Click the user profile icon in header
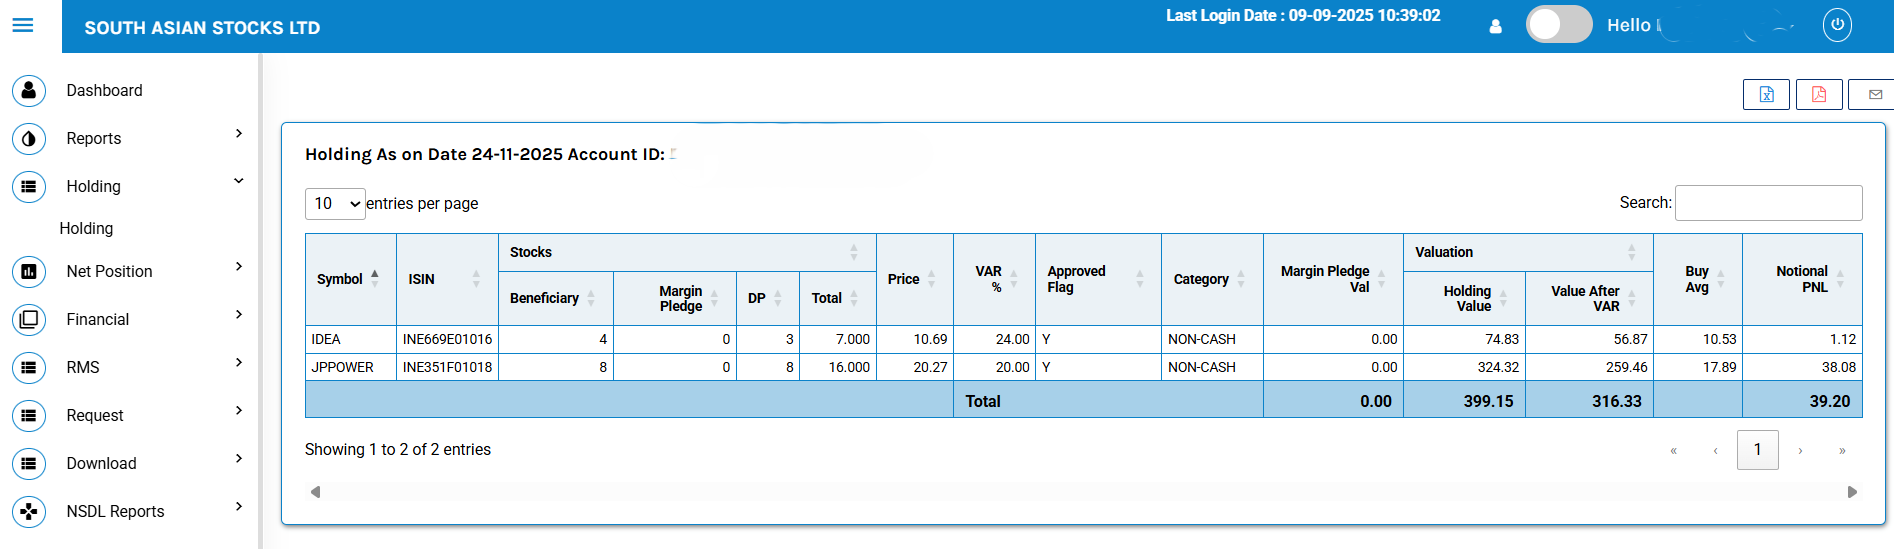 tap(1495, 27)
